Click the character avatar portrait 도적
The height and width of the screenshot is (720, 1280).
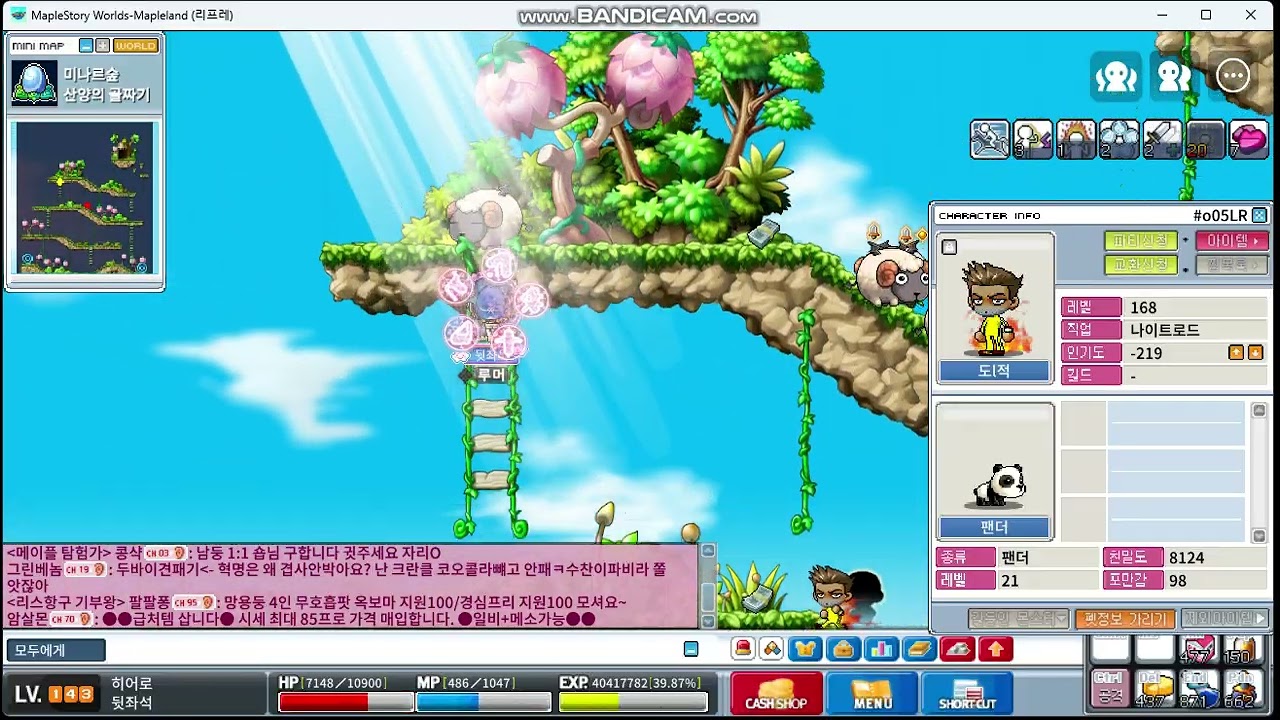tap(995, 308)
